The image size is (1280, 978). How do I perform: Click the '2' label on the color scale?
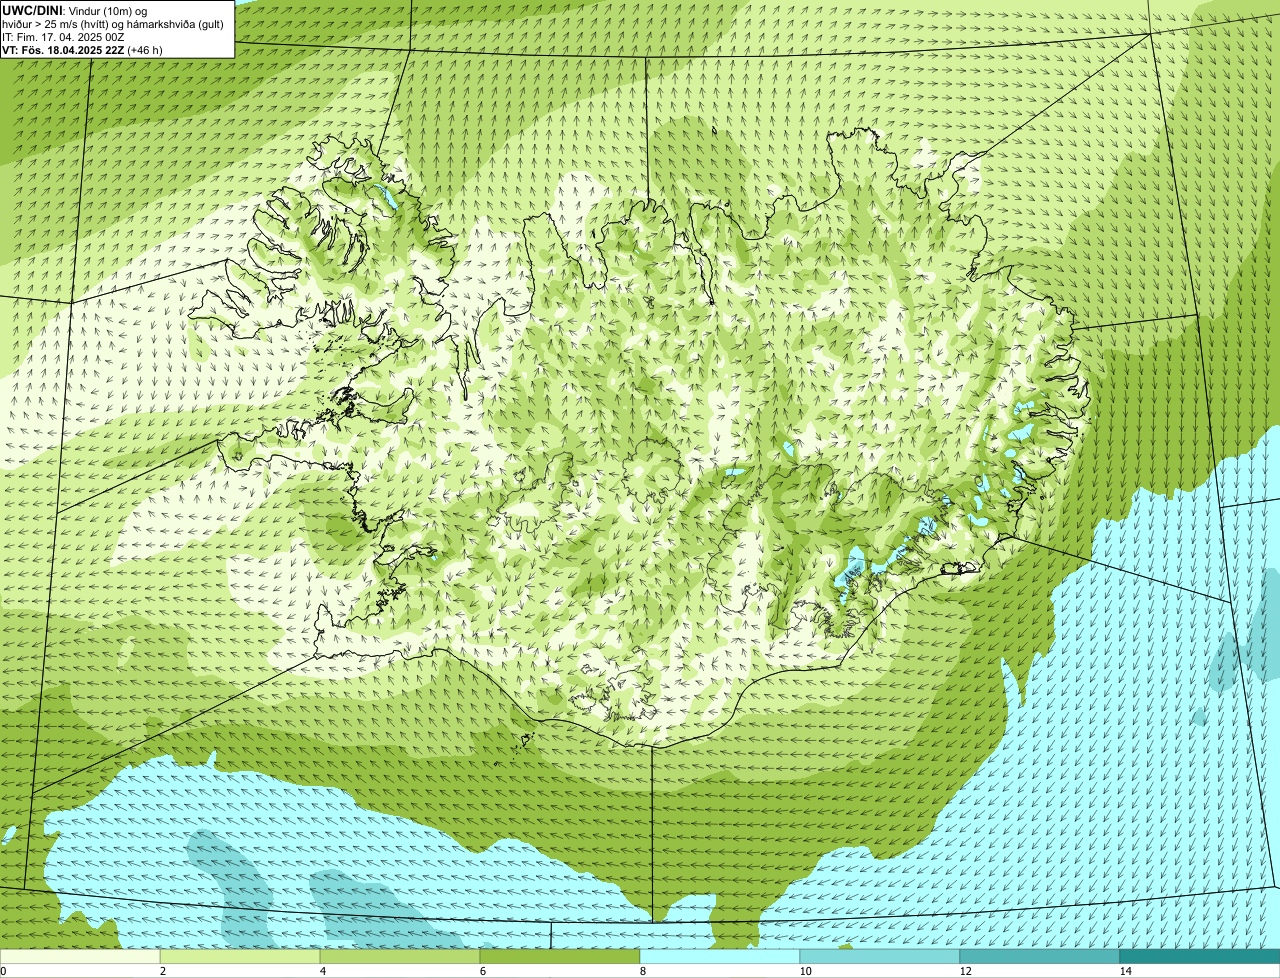point(162,971)
